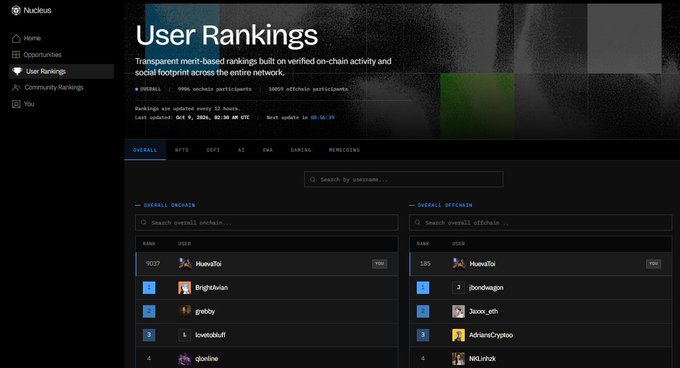
Task: Click username Jaxxx_eth
Action: click(483, 311)
